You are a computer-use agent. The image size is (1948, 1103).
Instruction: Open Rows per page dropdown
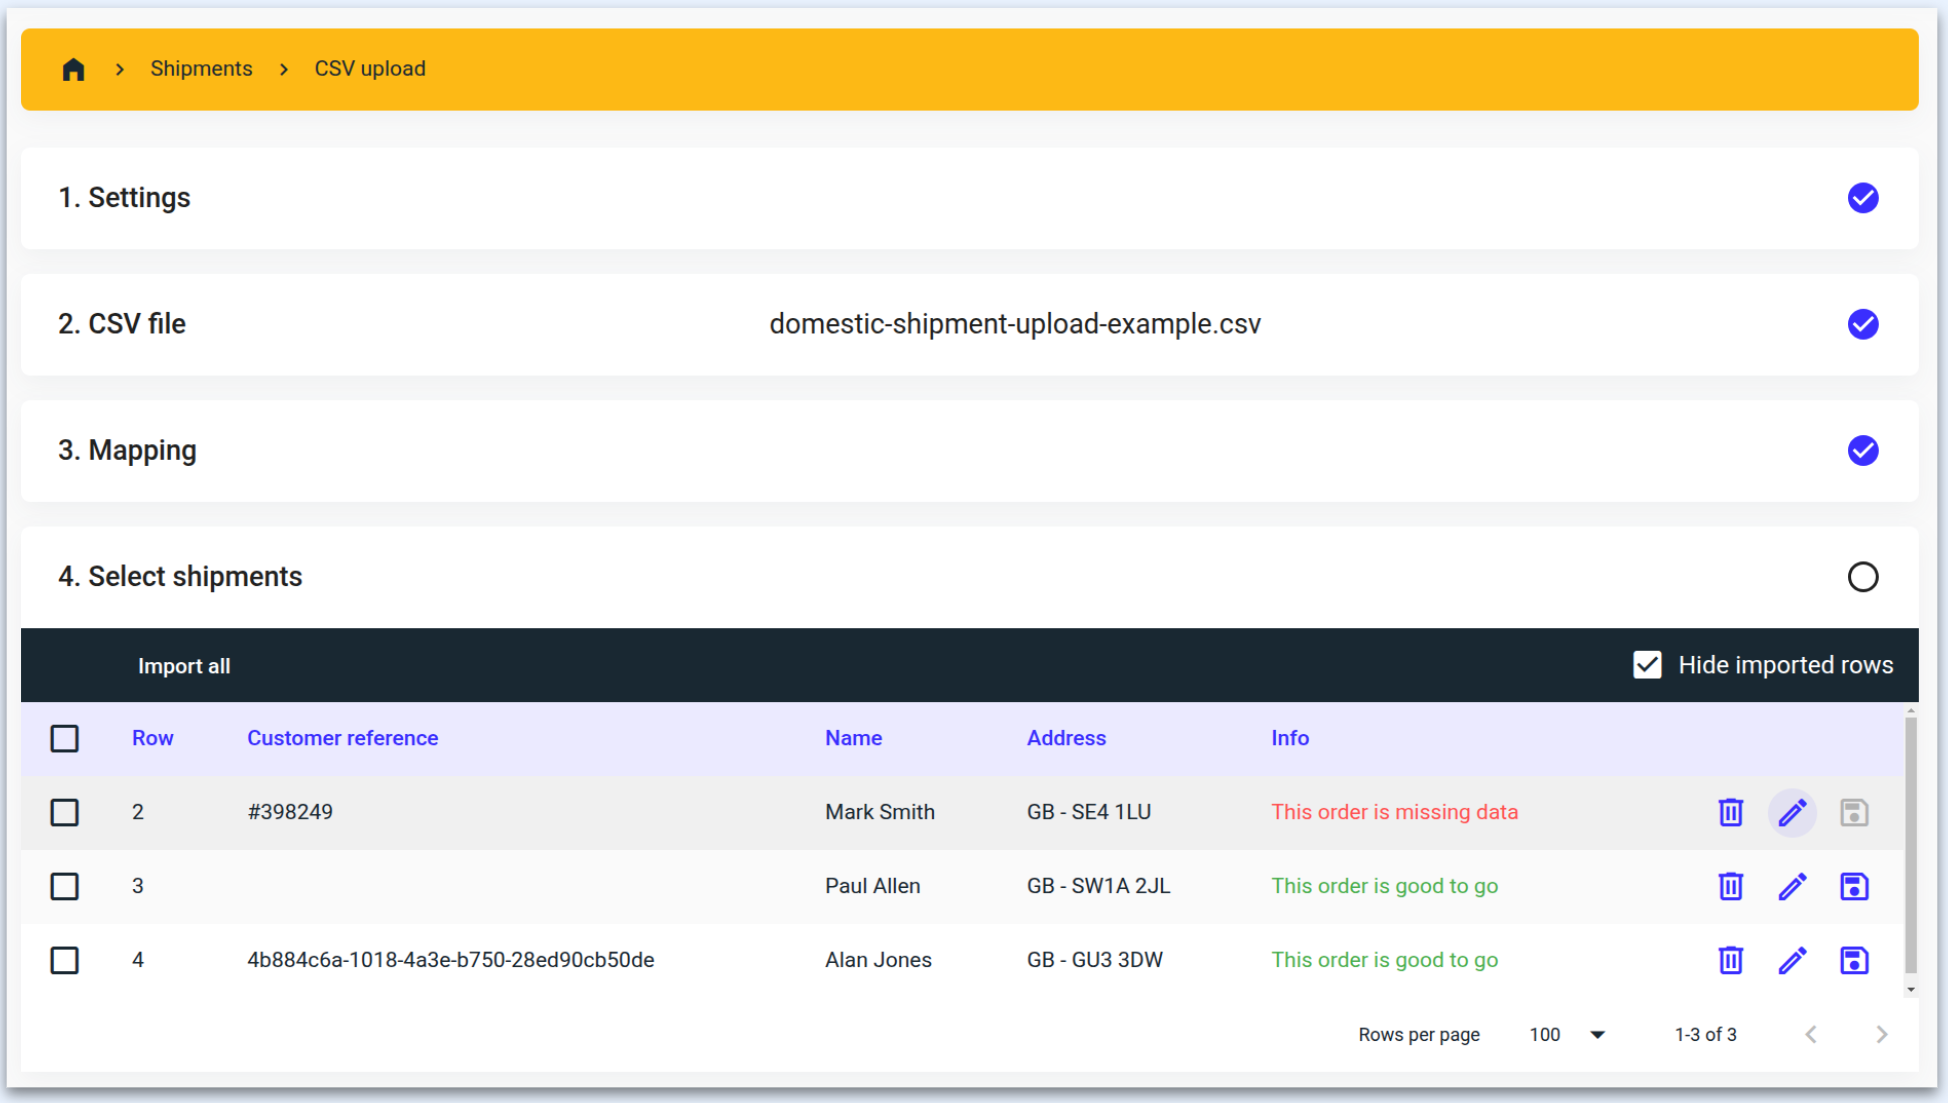pos(1566,1034)
